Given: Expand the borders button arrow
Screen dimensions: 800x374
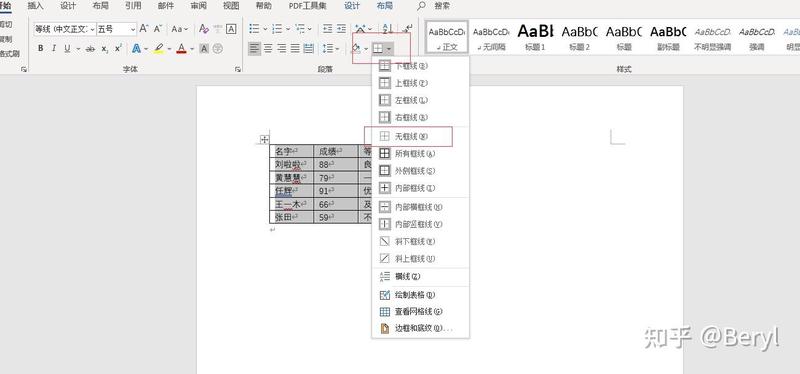Looking at the screenshot, I should (x=389, y=49).
